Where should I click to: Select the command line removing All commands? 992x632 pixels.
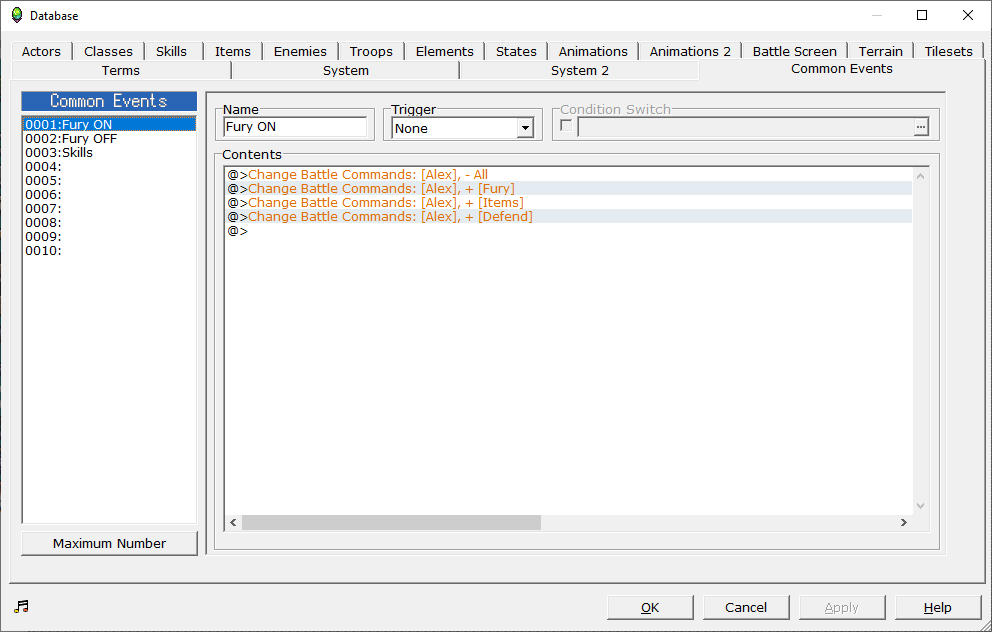[x=569, y=175]
